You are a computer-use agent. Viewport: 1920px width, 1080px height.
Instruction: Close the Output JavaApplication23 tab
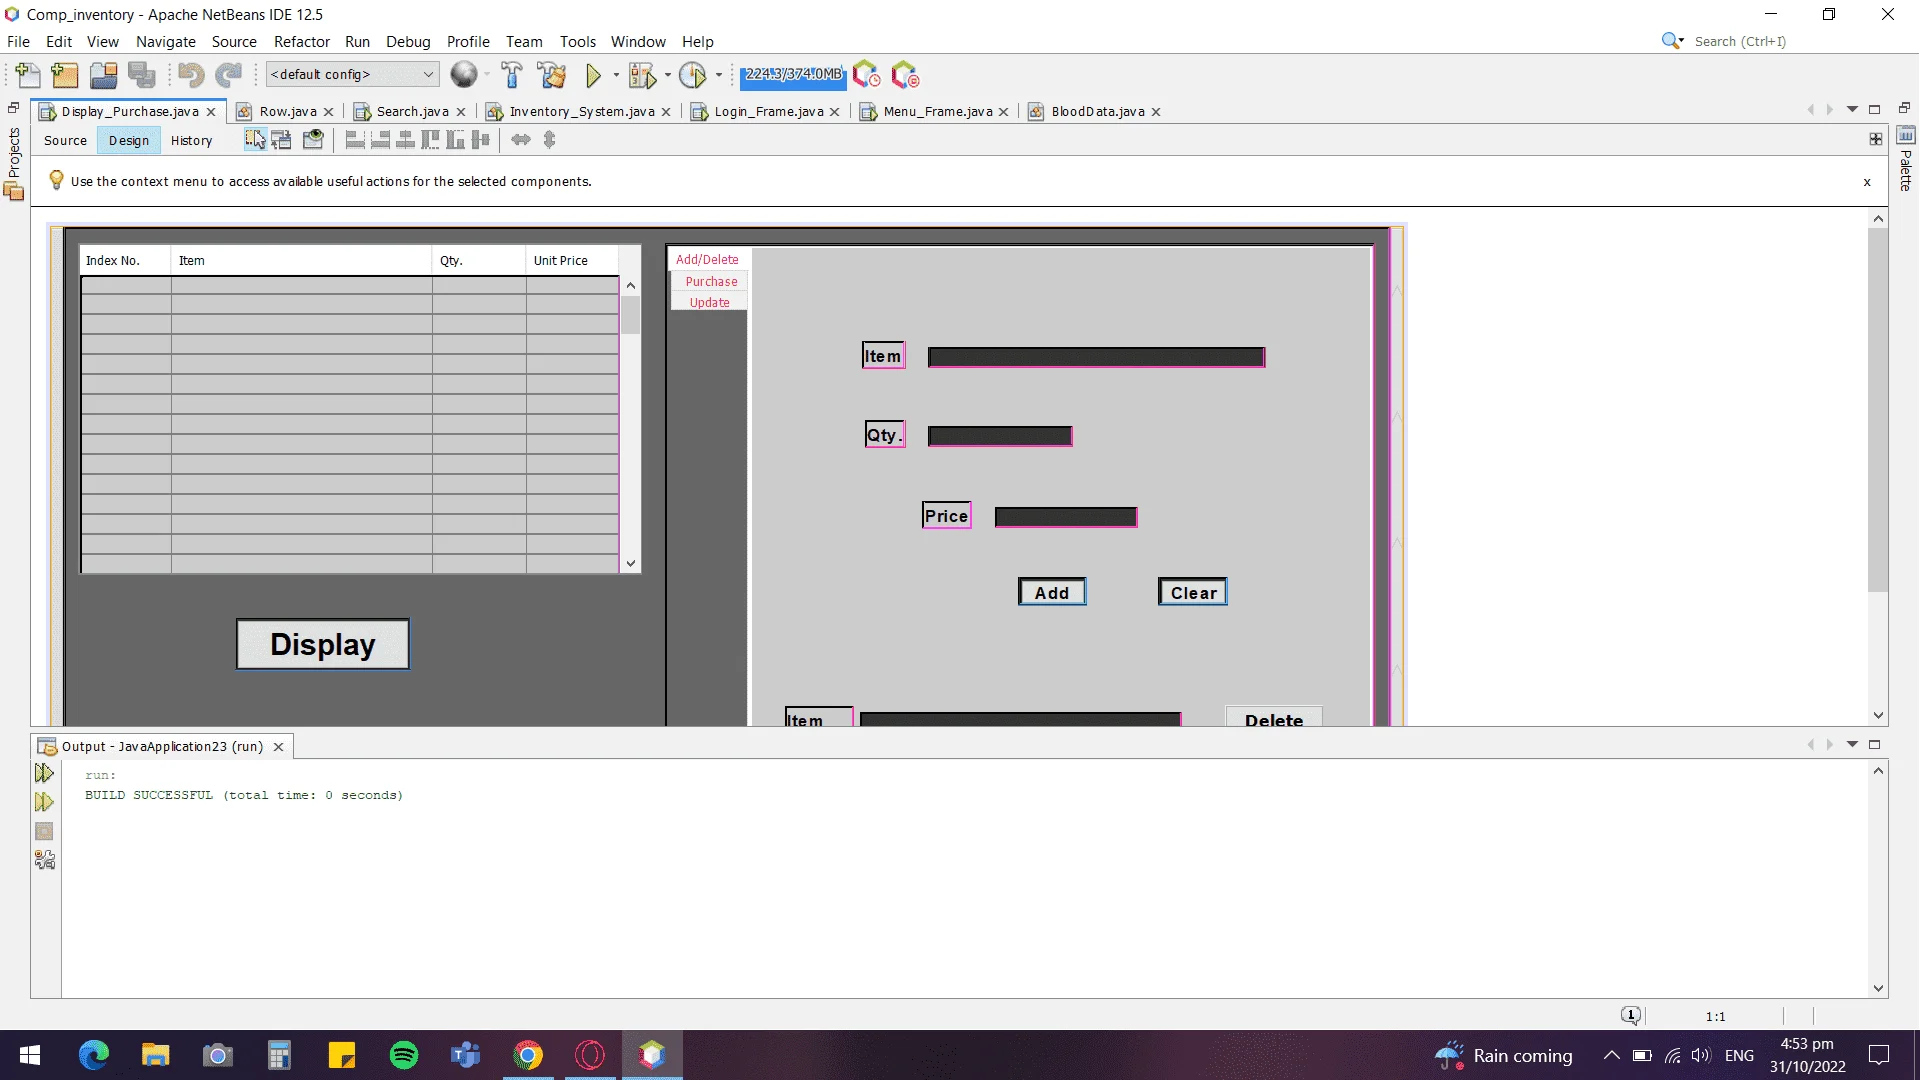(x=279, y=747)
